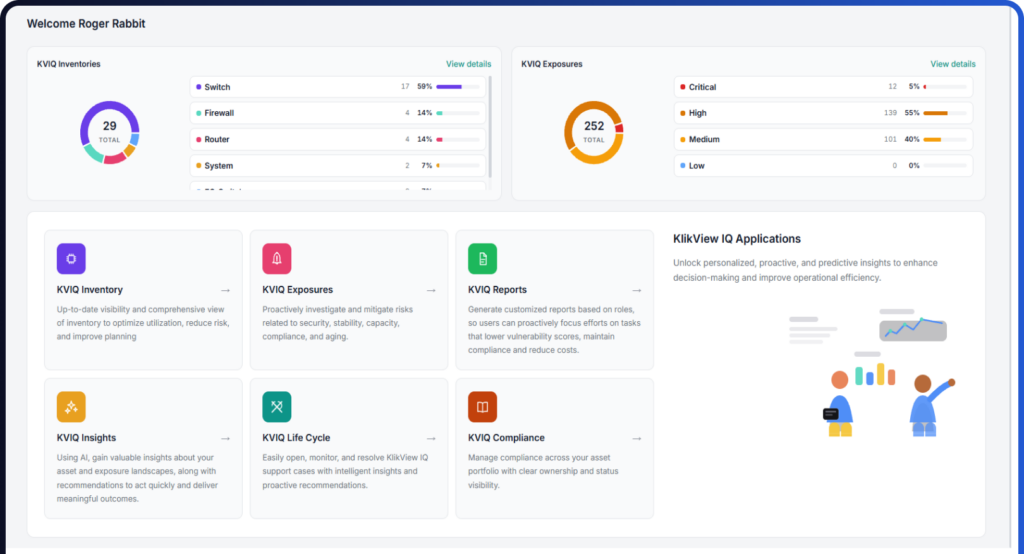1024x554 pixels.
Task: Open the orange KVIQ Compliance book icon
Action: pyautogui.click(x=483, y=407)
